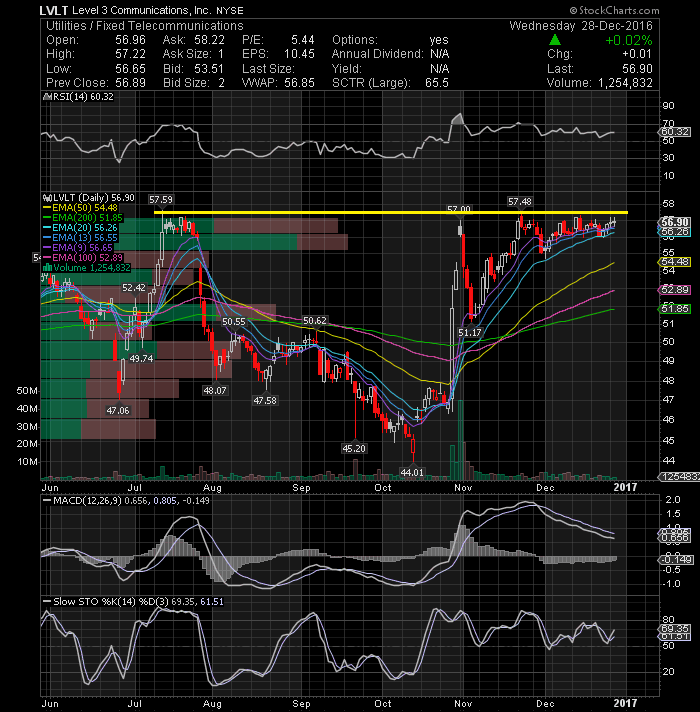Image resolution: width=700 pixels, height=712 pixels.
Task: Click the 44.01 low price label
Action: click(x=412, y=472)
